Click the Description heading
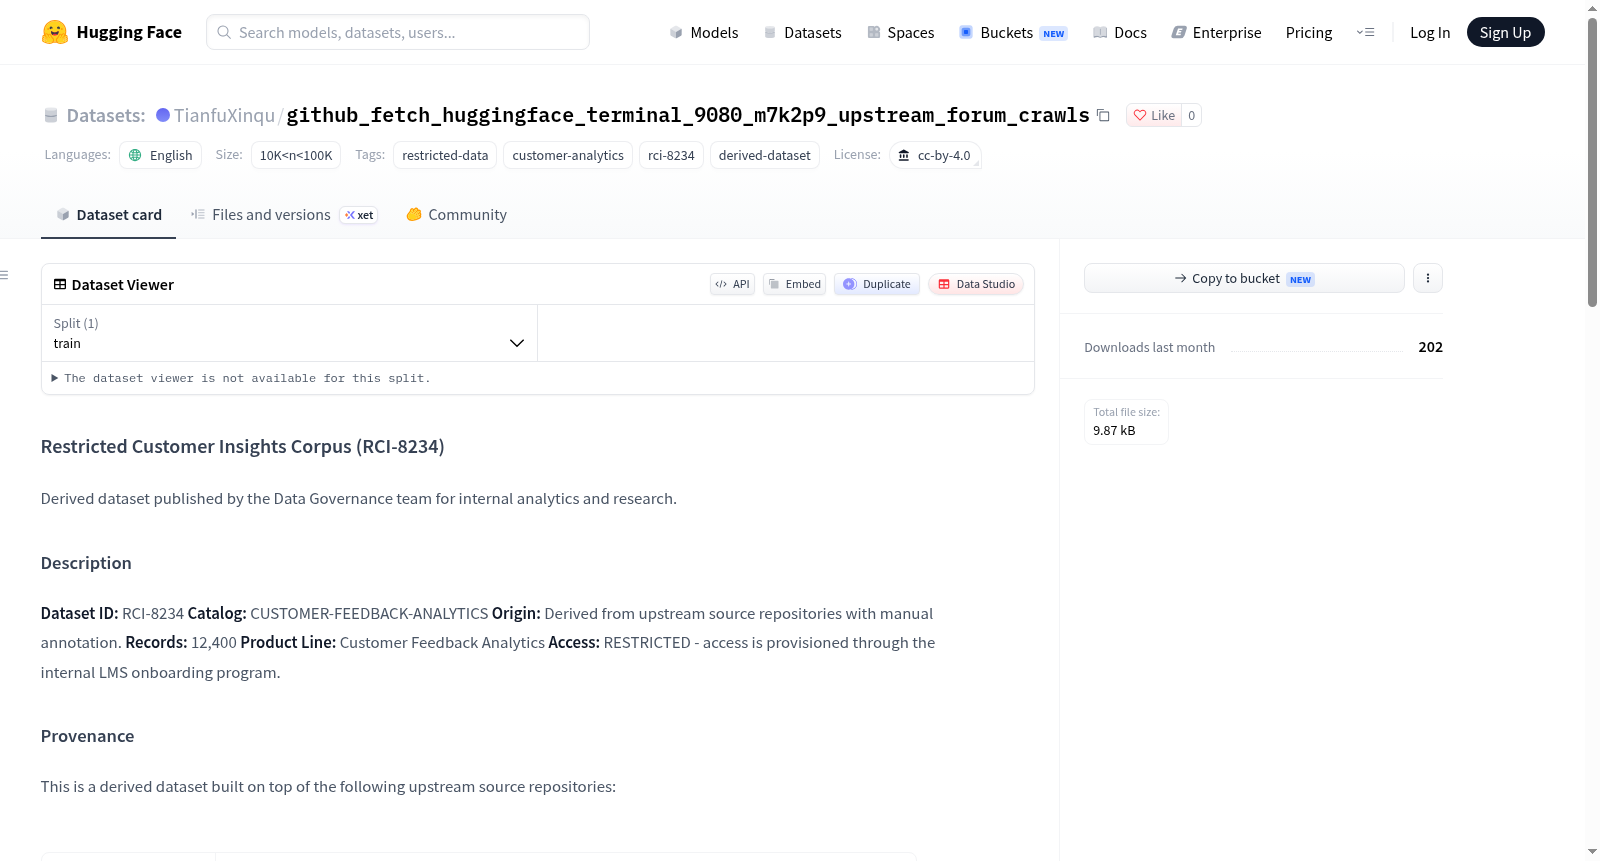The height and width of the screenshot is (861, 1600). pos(86,563)
